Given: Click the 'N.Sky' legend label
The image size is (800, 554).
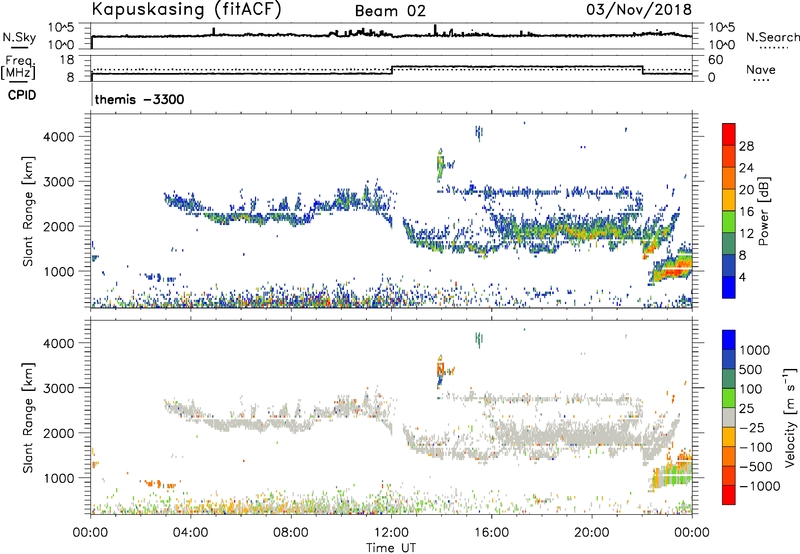Looking at the screenshot, I should coord(19,37).
